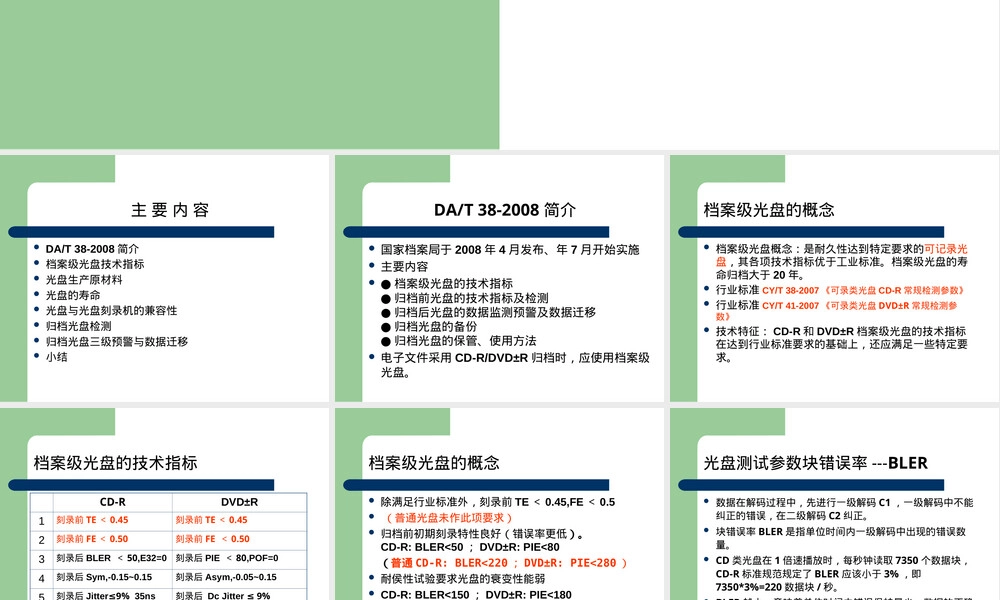1000x600 pixels.
Task: Open the 档案级光盘的技术指标 table slide
Action: 165,504
